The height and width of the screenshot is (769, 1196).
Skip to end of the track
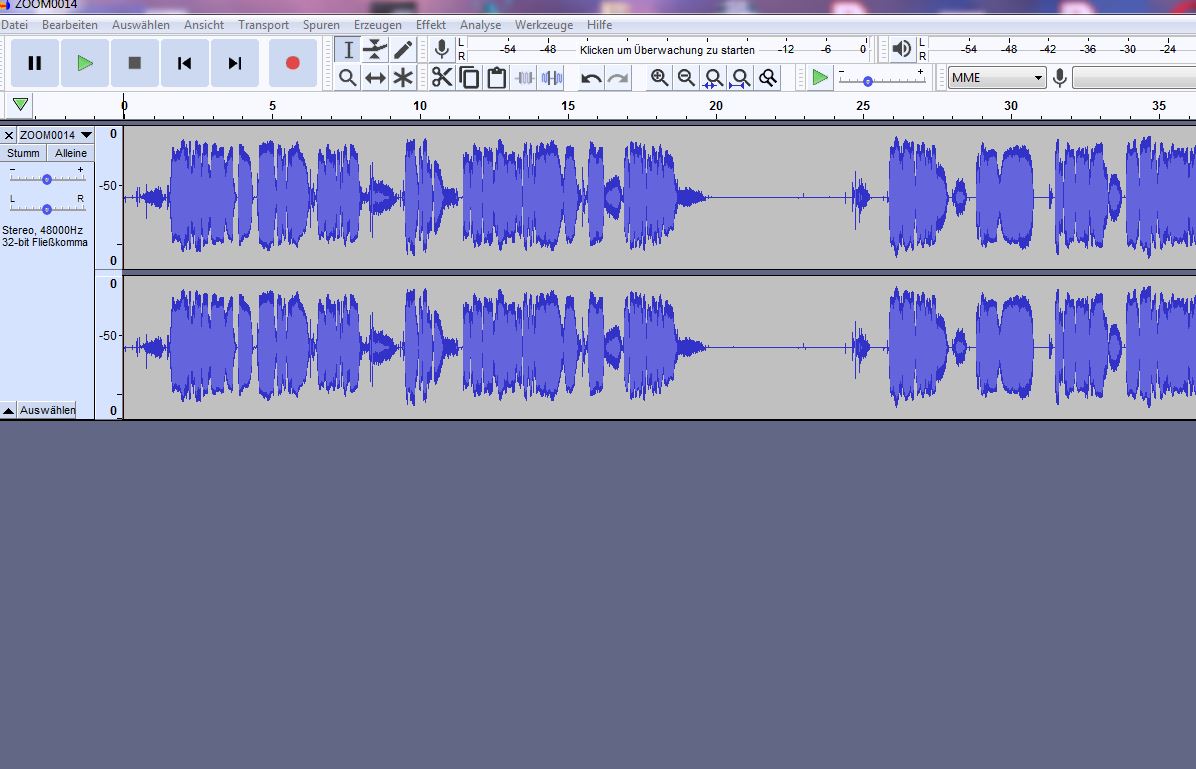235,63
